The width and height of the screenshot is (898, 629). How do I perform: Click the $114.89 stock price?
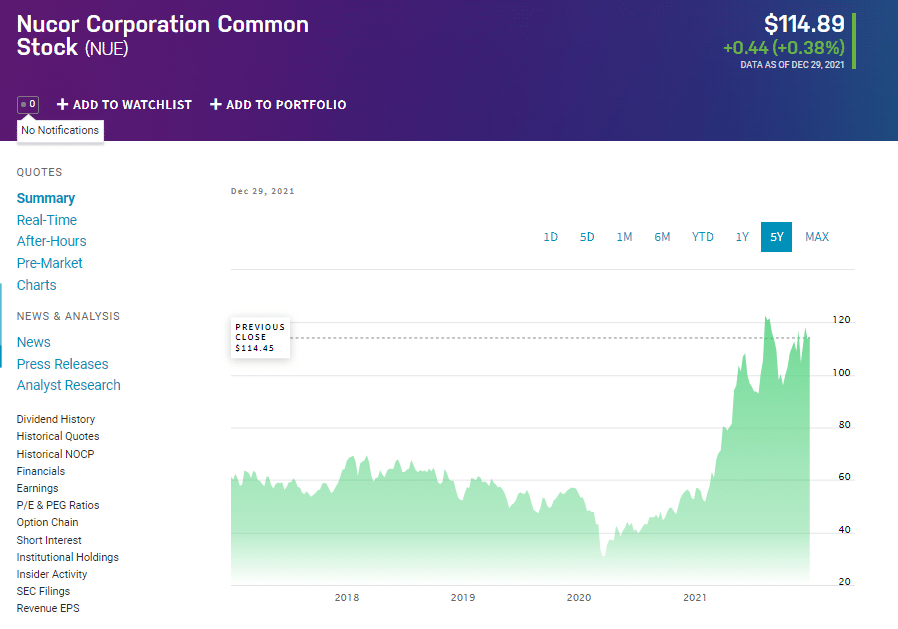(804, 24)
